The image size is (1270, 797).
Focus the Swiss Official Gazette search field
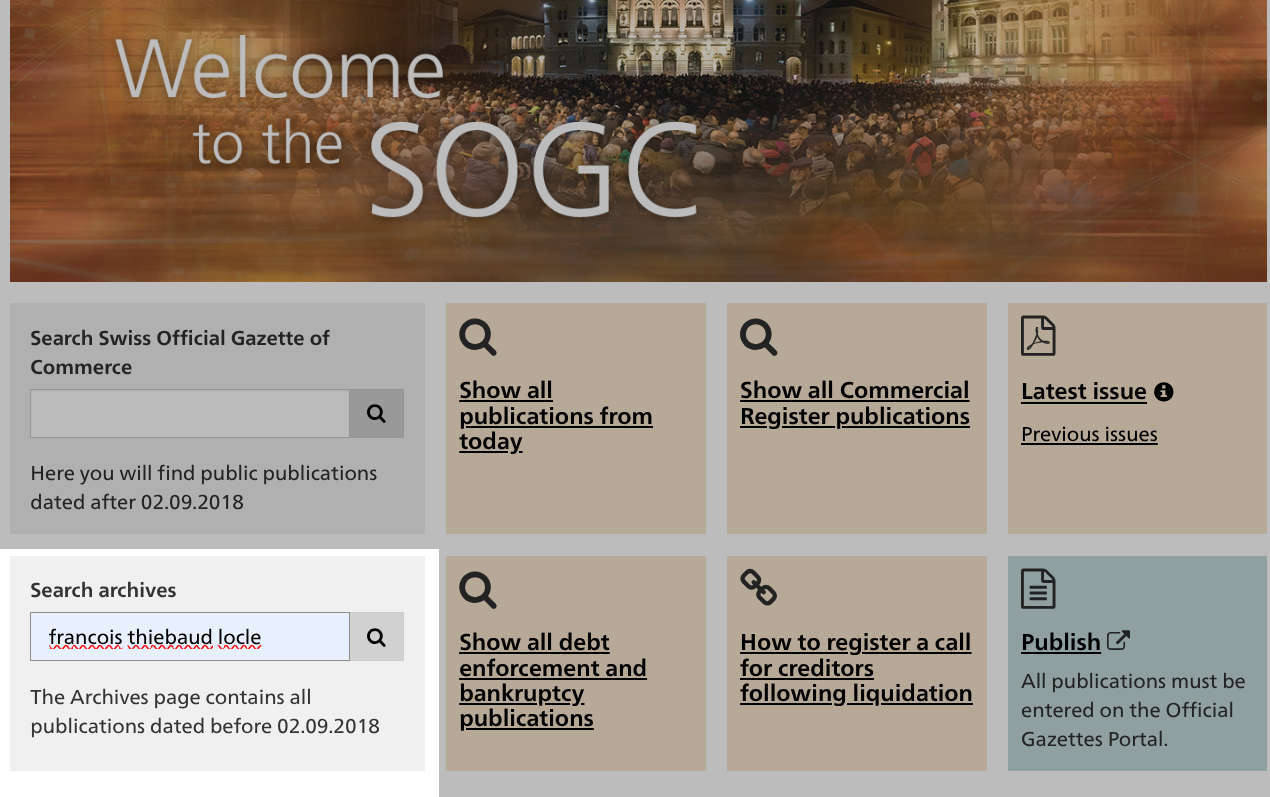pos(190,414)
